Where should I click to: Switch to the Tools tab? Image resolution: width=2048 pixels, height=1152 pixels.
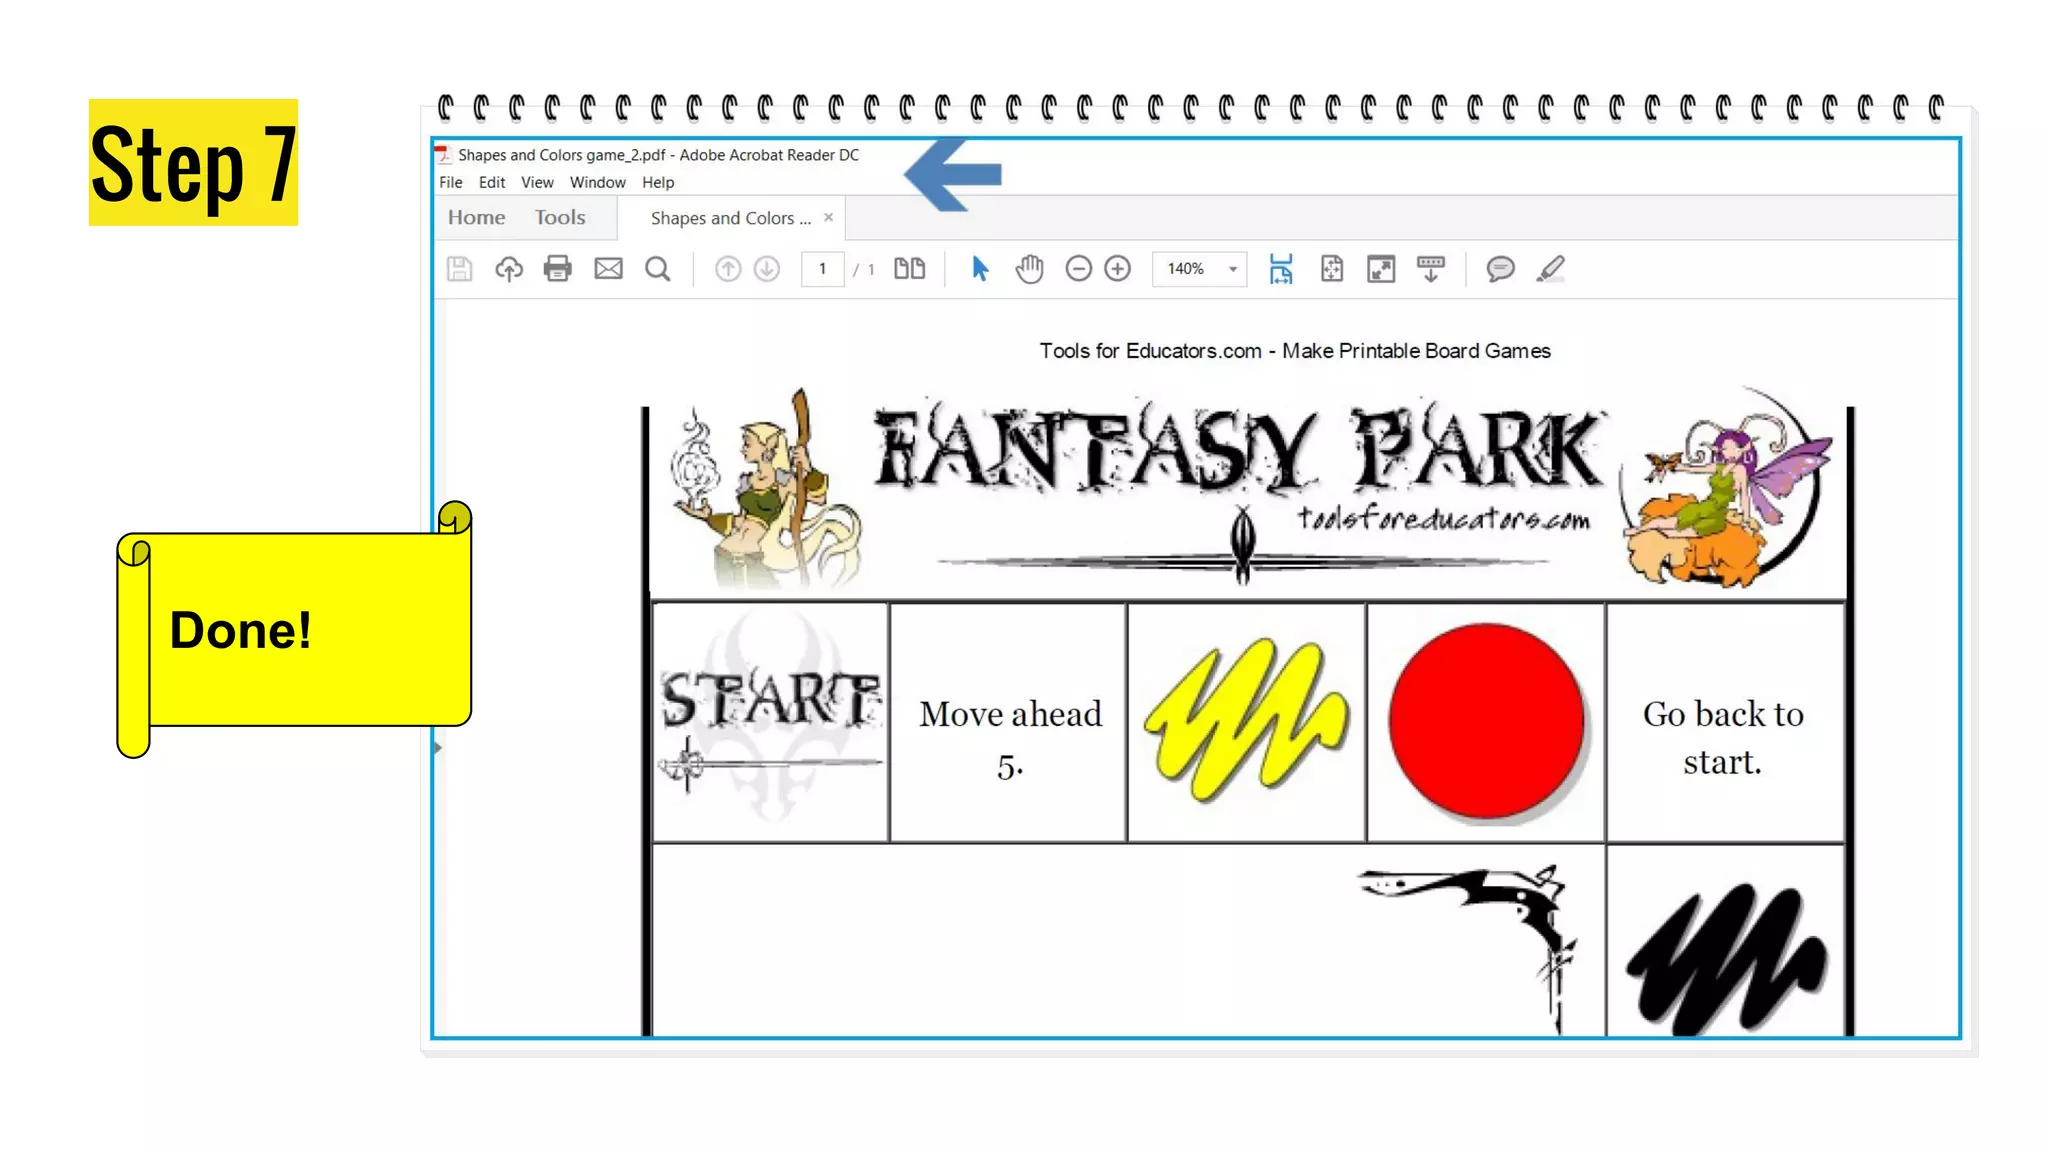(x=560, y=217)
